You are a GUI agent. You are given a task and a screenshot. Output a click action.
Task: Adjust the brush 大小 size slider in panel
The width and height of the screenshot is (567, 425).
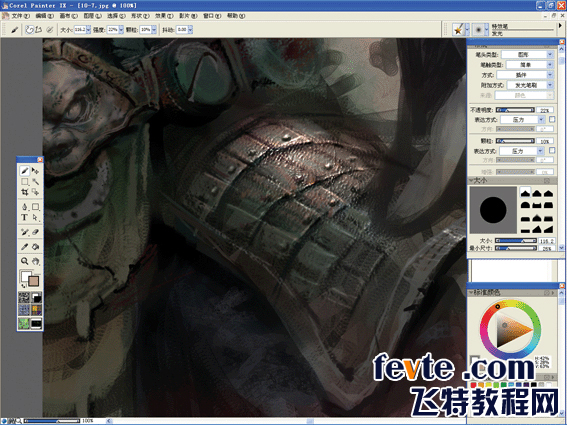[x=516, y=241]
